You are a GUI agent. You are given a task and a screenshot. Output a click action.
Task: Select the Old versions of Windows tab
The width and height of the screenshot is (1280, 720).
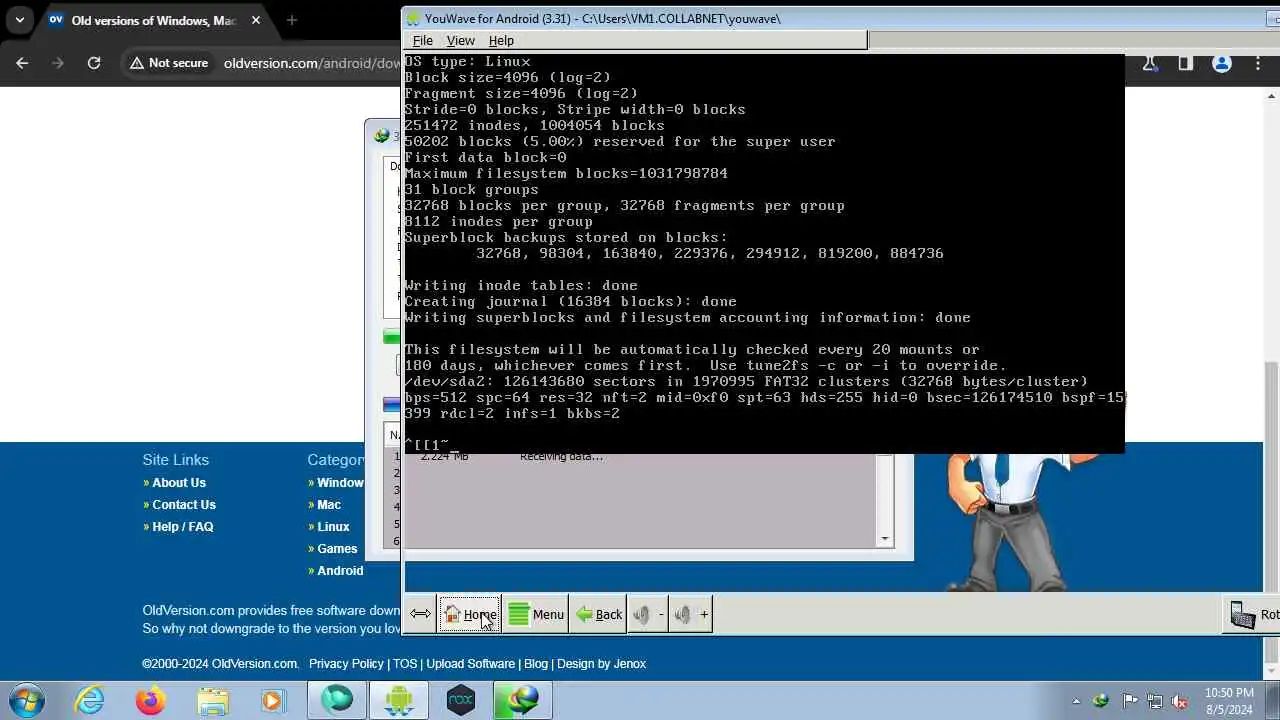[154, 20]
